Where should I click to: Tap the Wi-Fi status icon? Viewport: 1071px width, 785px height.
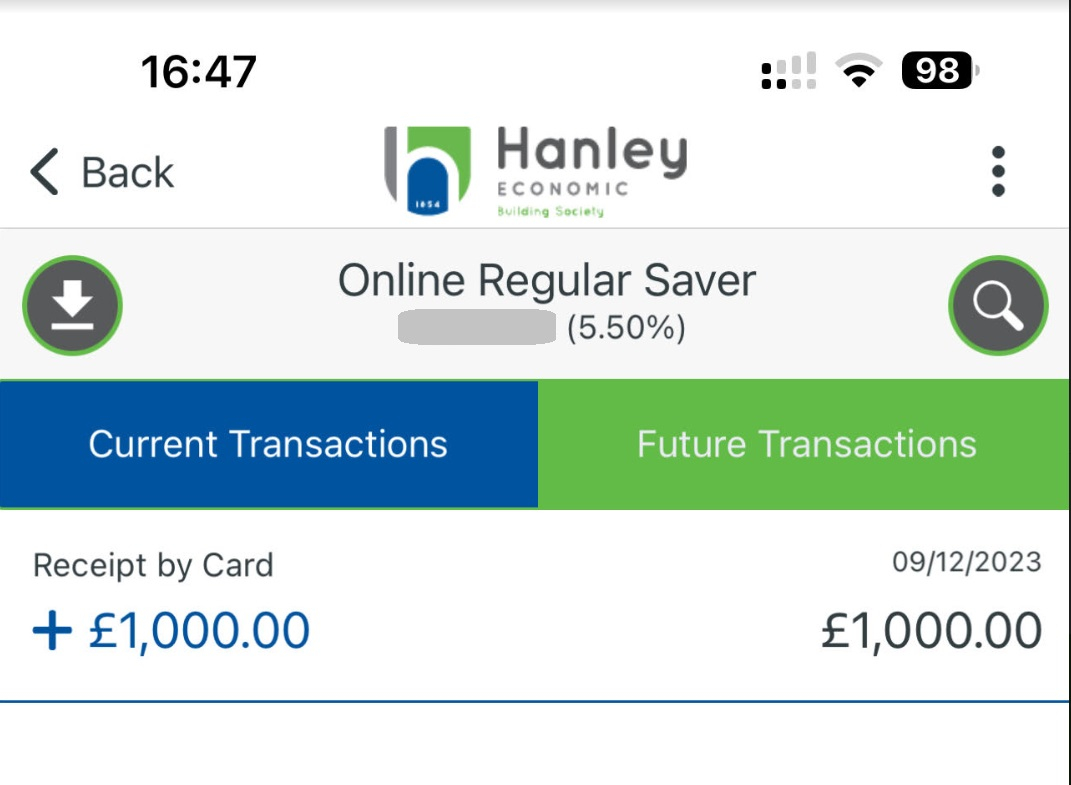click(859, 70)
